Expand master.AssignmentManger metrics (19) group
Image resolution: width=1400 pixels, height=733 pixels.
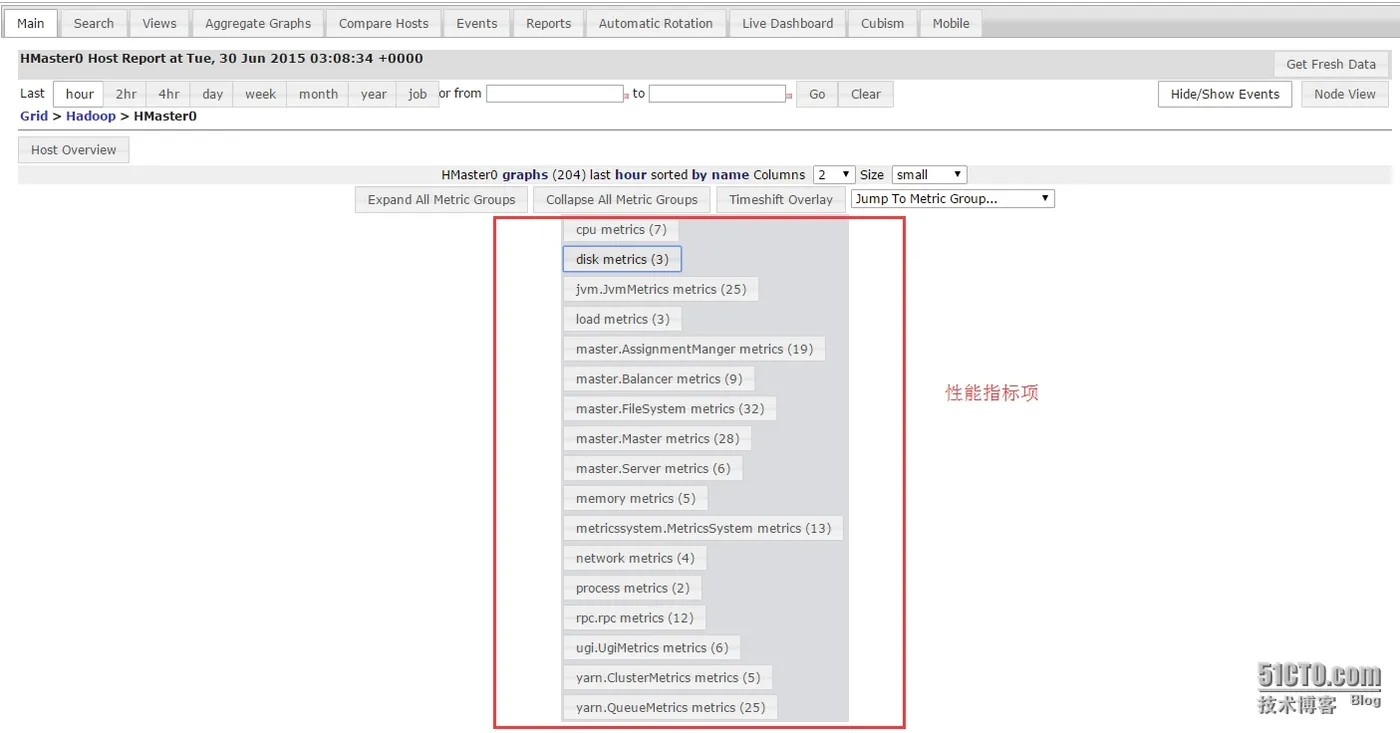tap(694, 349)
